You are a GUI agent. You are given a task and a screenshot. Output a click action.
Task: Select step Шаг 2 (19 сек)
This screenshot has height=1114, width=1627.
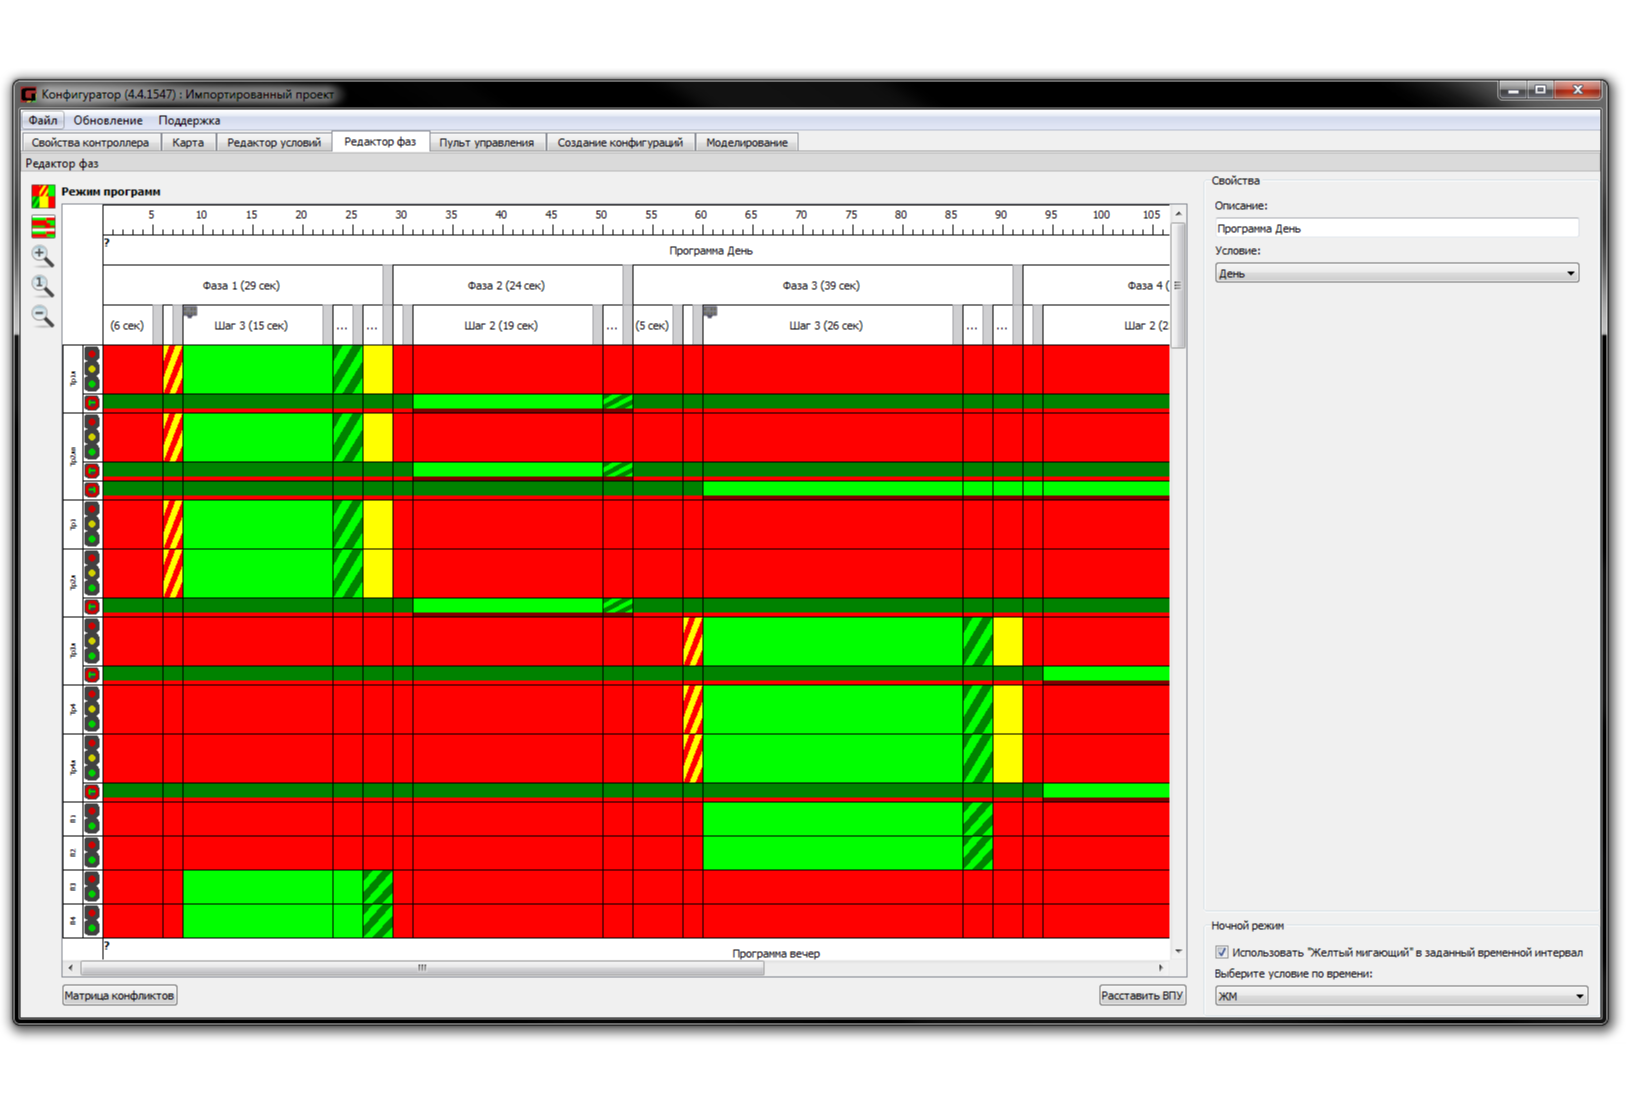tap(502, 325)
